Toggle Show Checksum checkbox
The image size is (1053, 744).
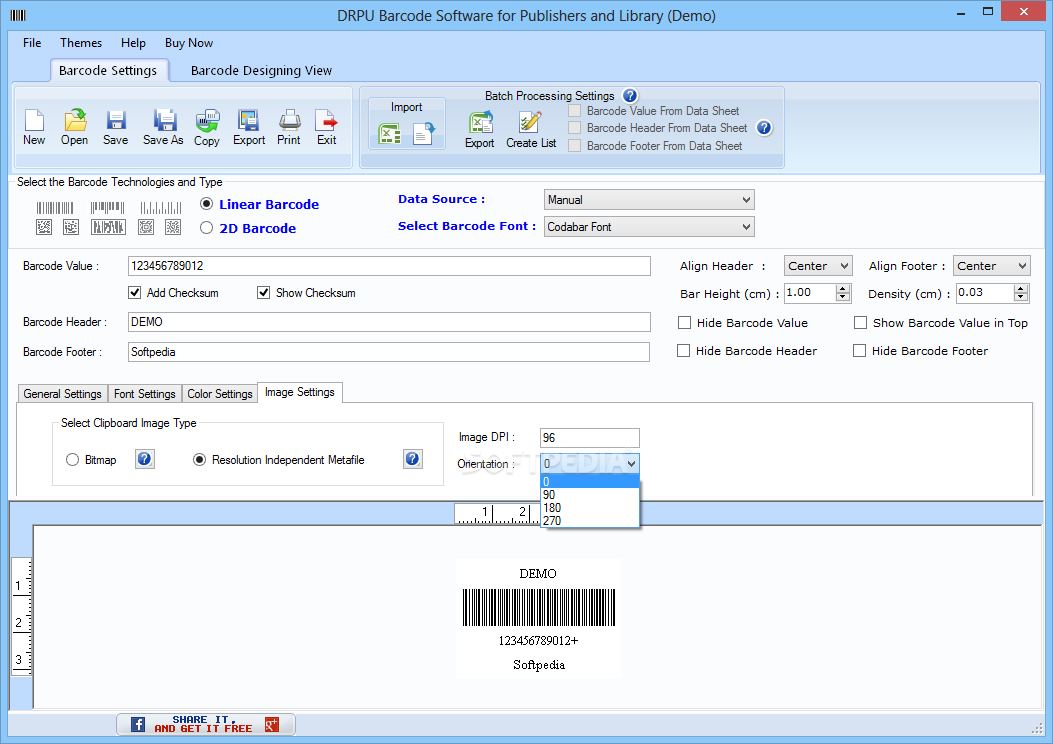[264, 293]
